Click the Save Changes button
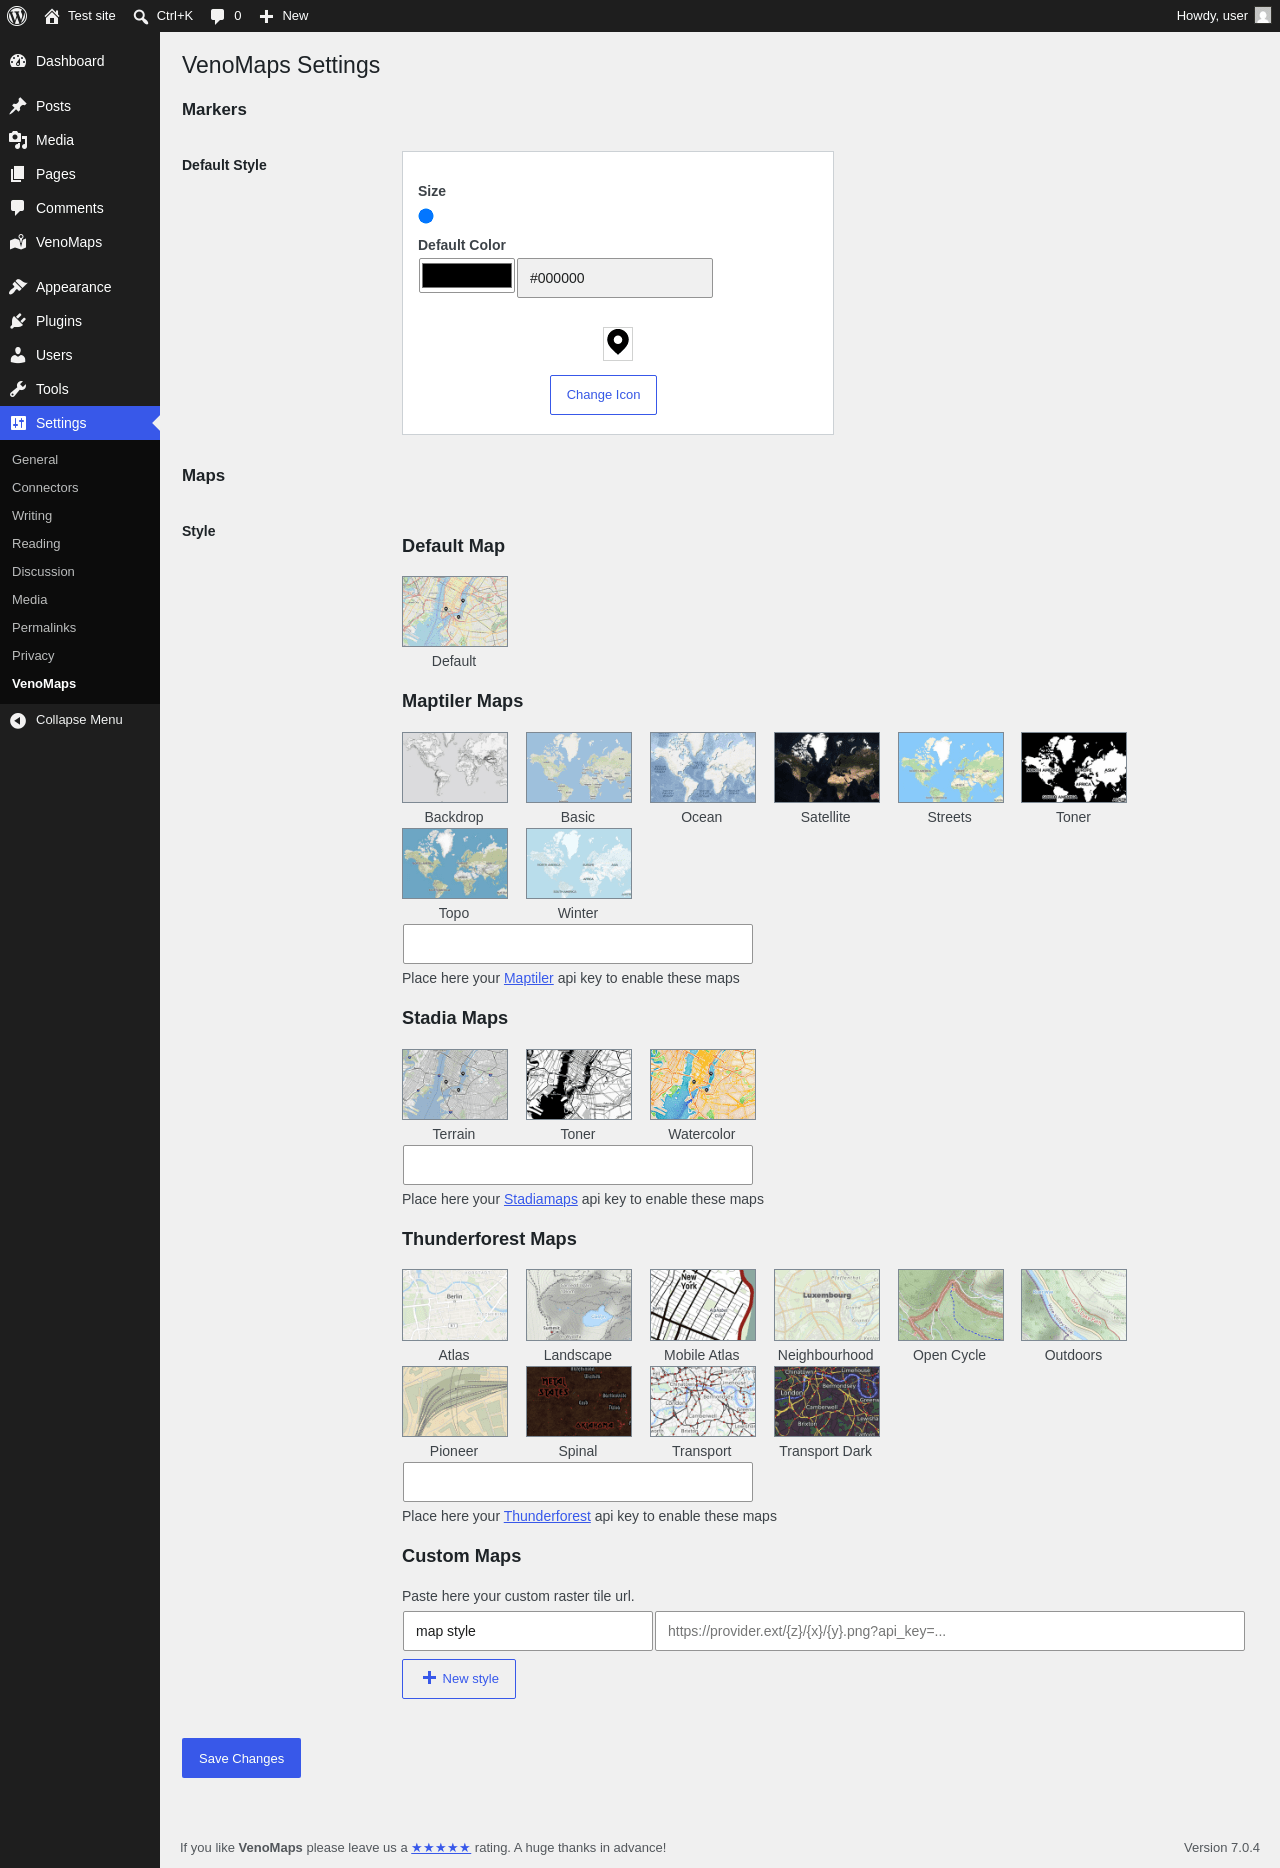Viewport: 1280px width, 1868px height. (241, 1758)
